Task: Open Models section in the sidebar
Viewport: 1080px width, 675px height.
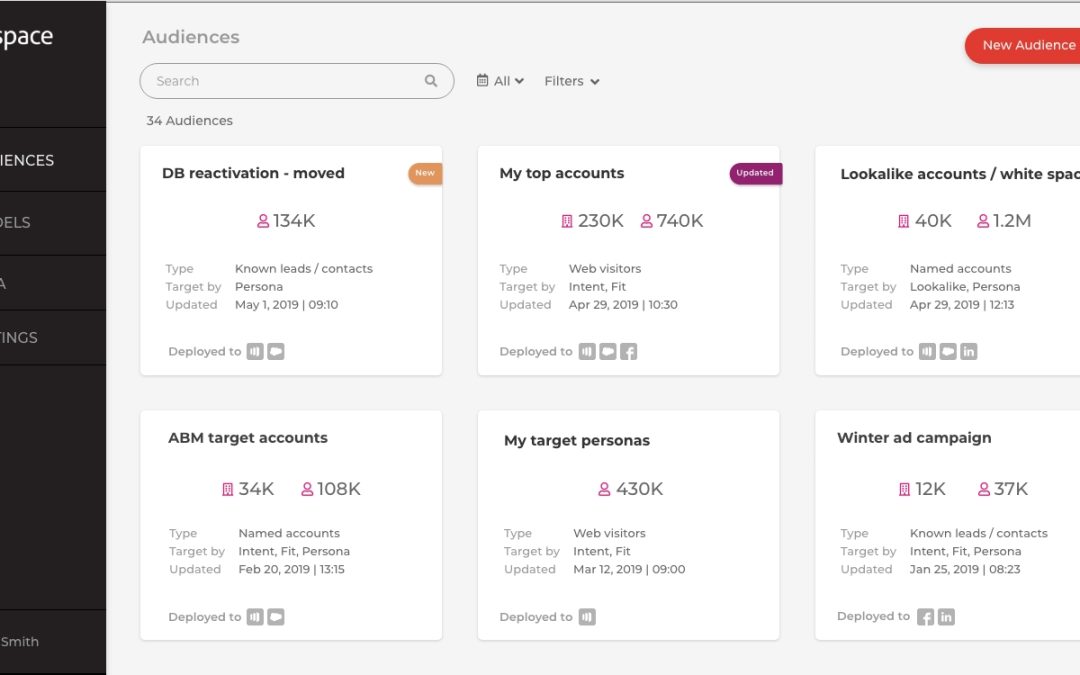Action: (53, 222)
